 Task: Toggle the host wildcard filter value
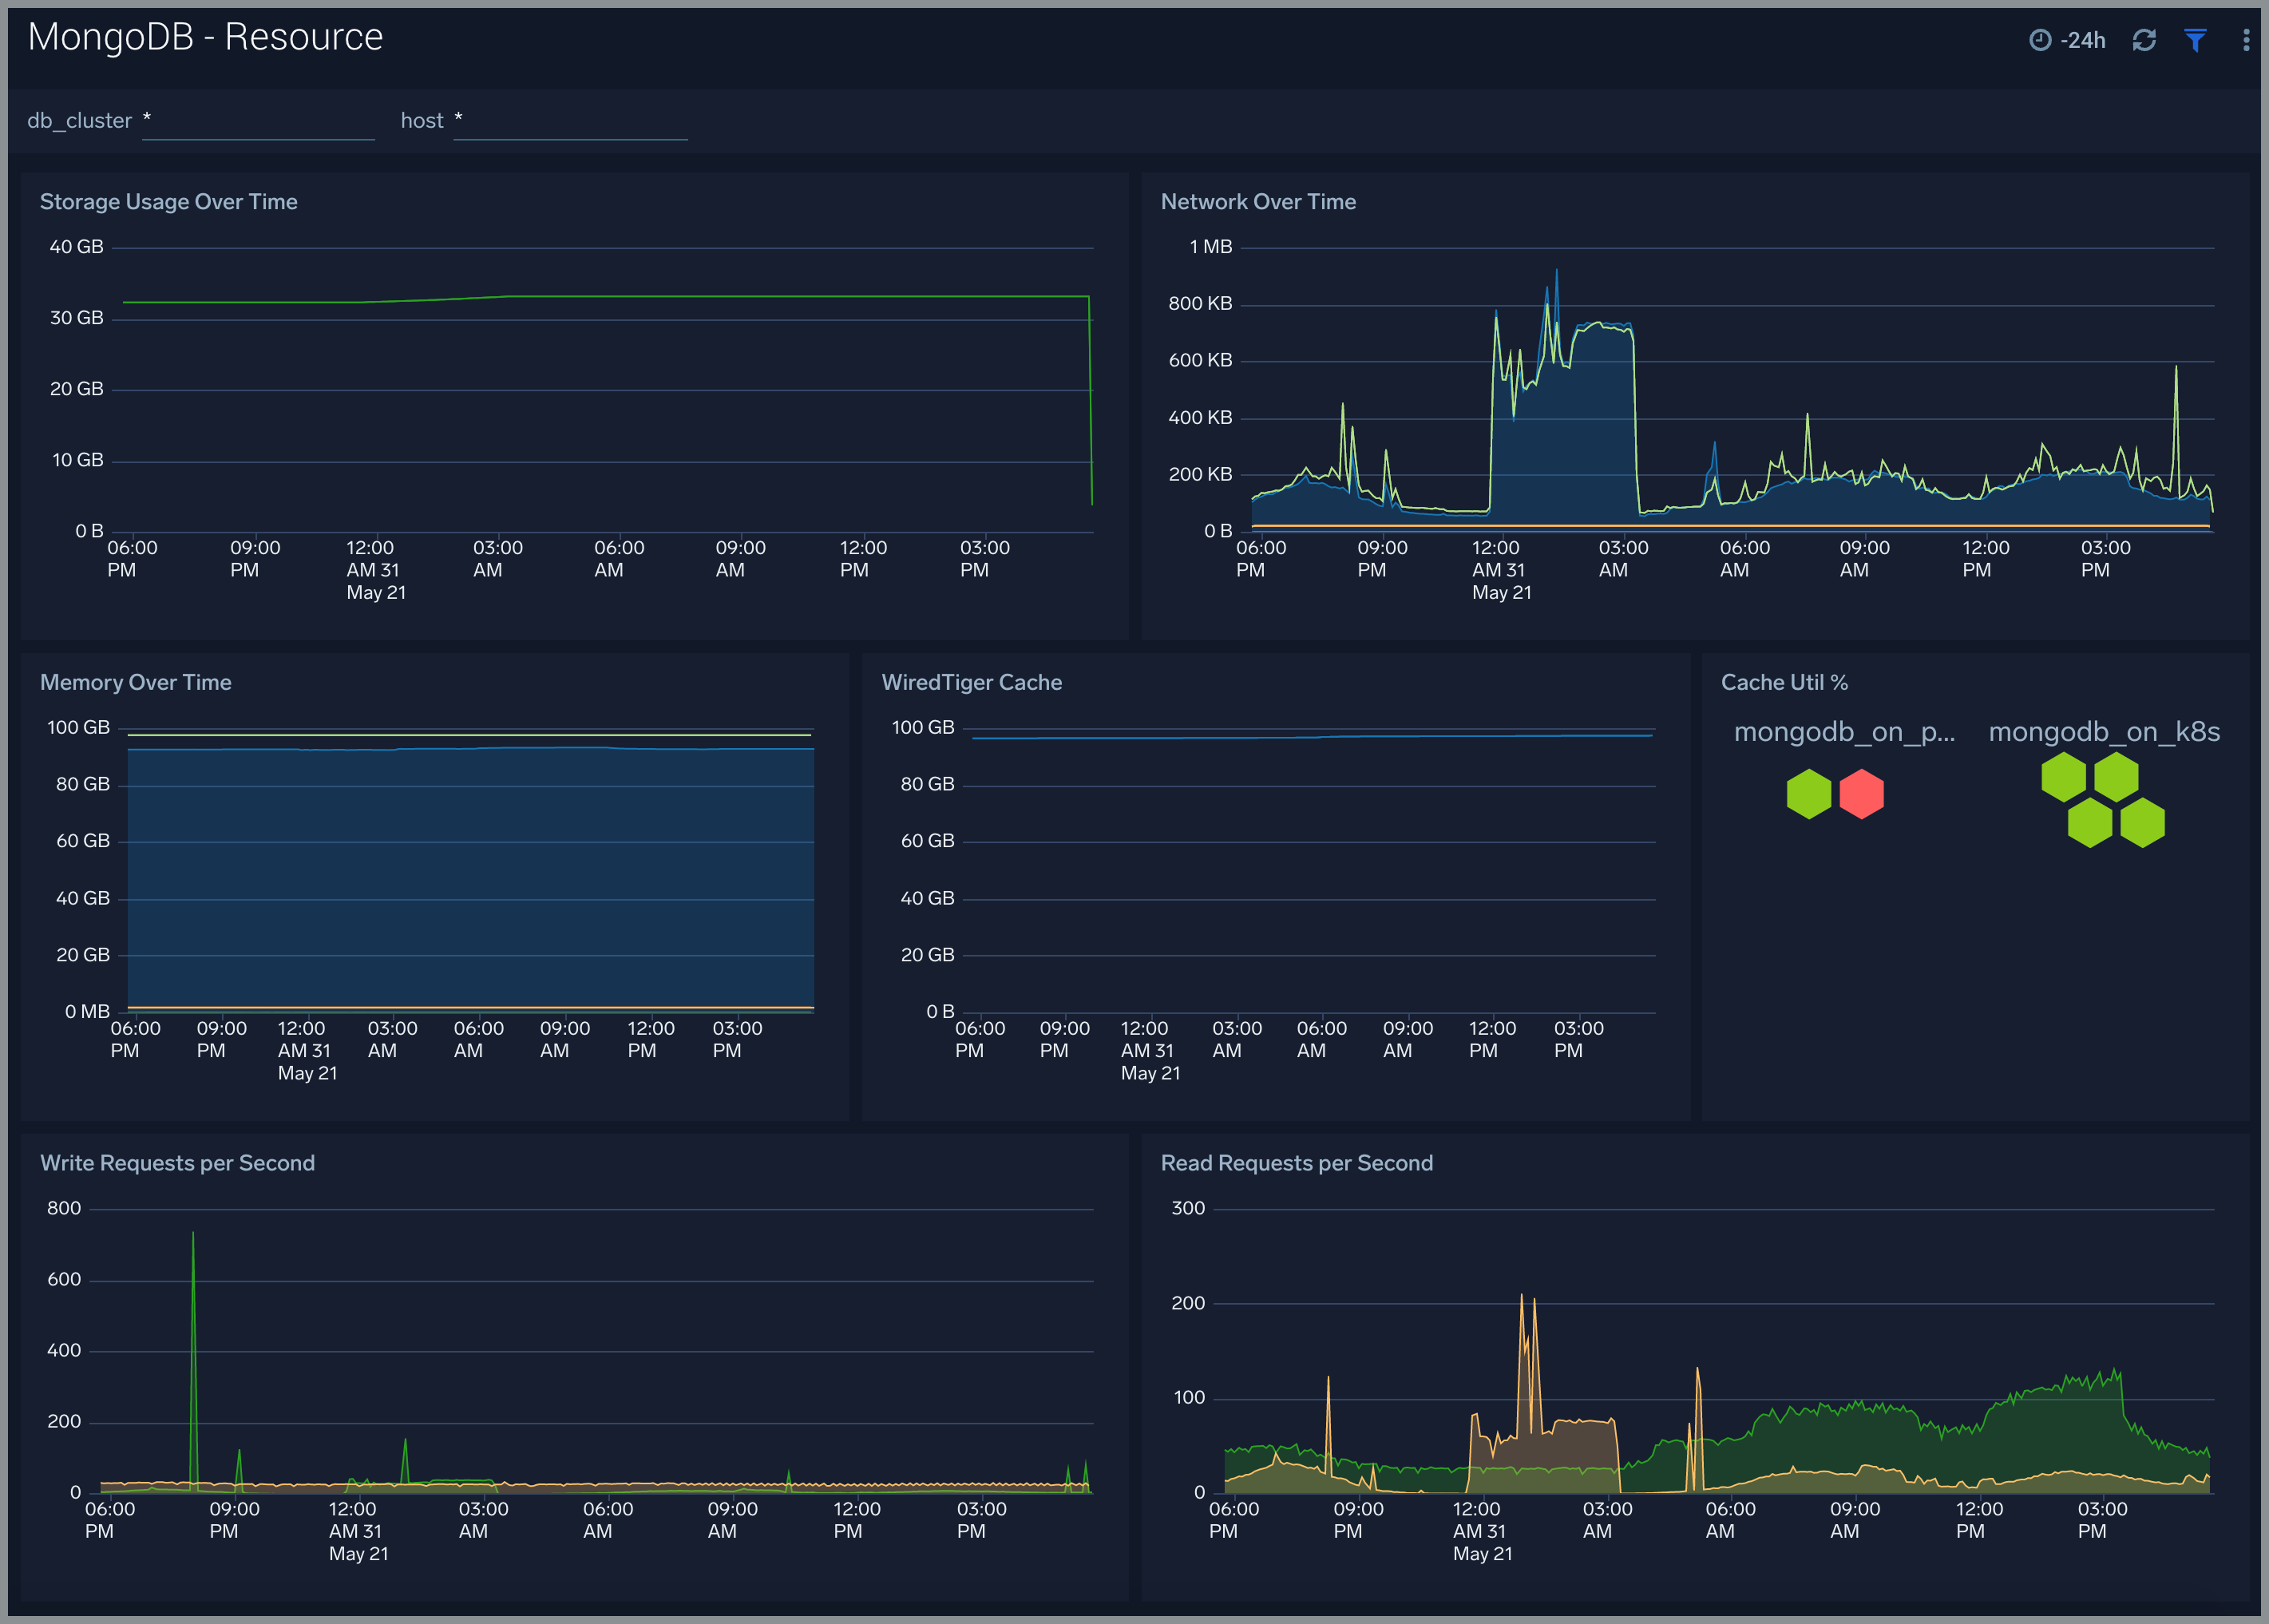click(459, 118)
